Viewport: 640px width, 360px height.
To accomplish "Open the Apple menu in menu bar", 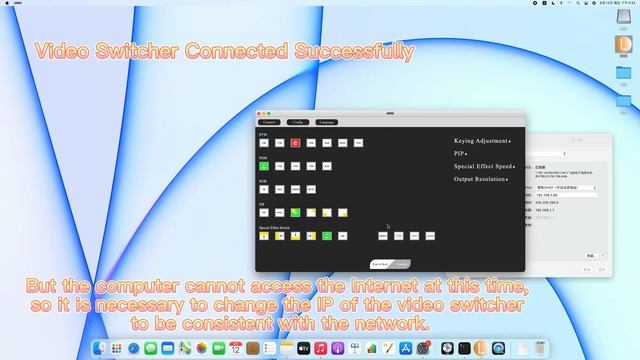I will [x=7, y=3].
